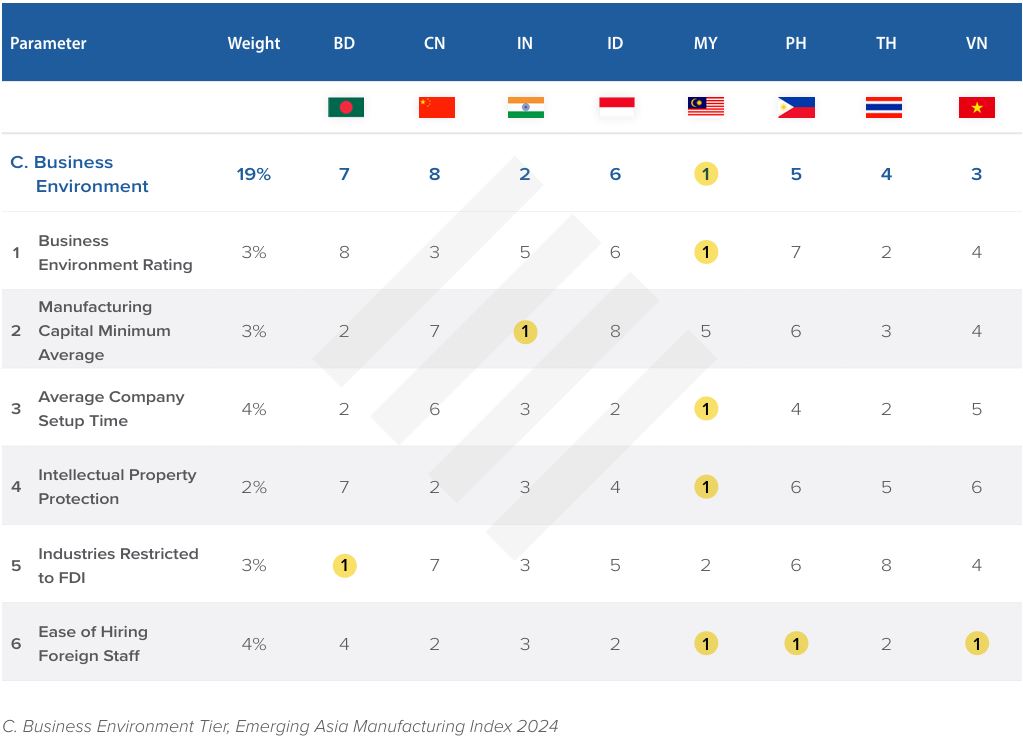This screenshot has height=740, width=1023.
Task: Click the India flag icon
Action: point(525,107)
